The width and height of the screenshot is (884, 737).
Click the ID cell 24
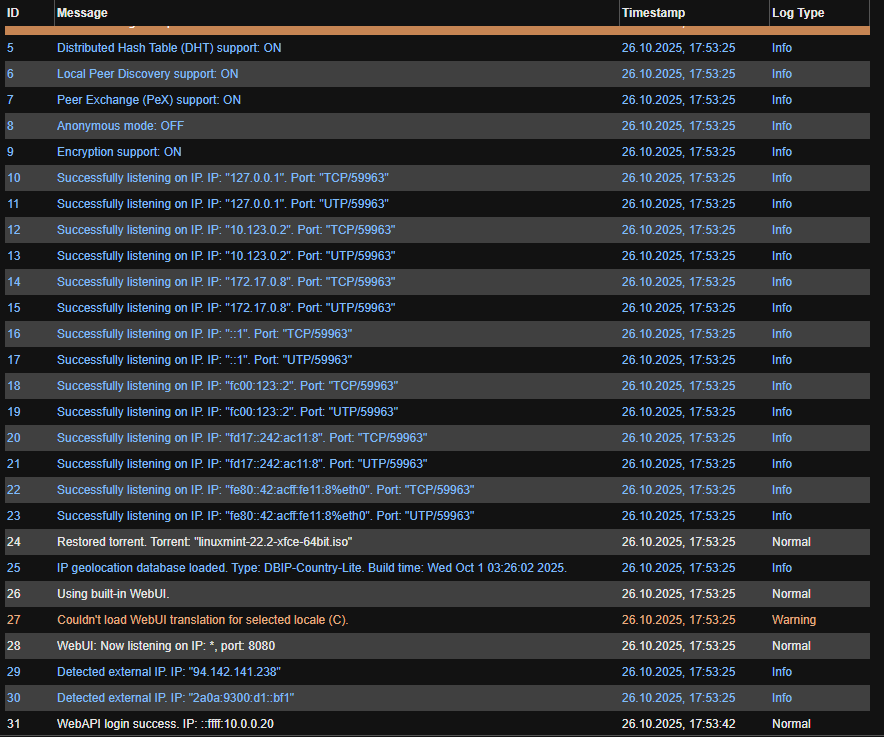(14, 541)
